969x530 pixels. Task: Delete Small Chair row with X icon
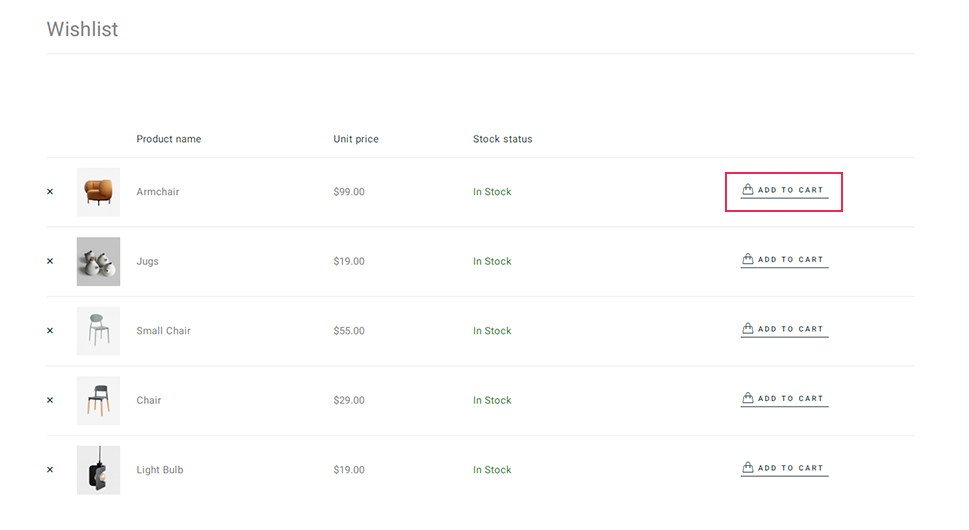(50, 331)
